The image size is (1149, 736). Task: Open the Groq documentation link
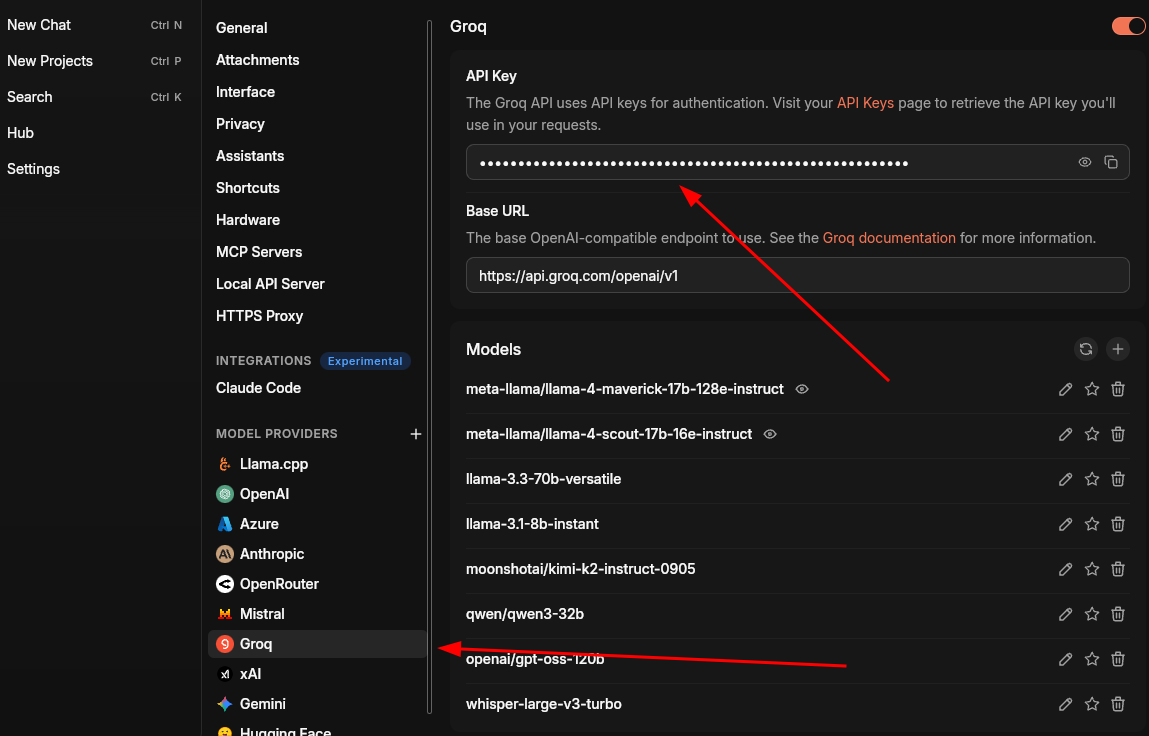tap(889, 238)
